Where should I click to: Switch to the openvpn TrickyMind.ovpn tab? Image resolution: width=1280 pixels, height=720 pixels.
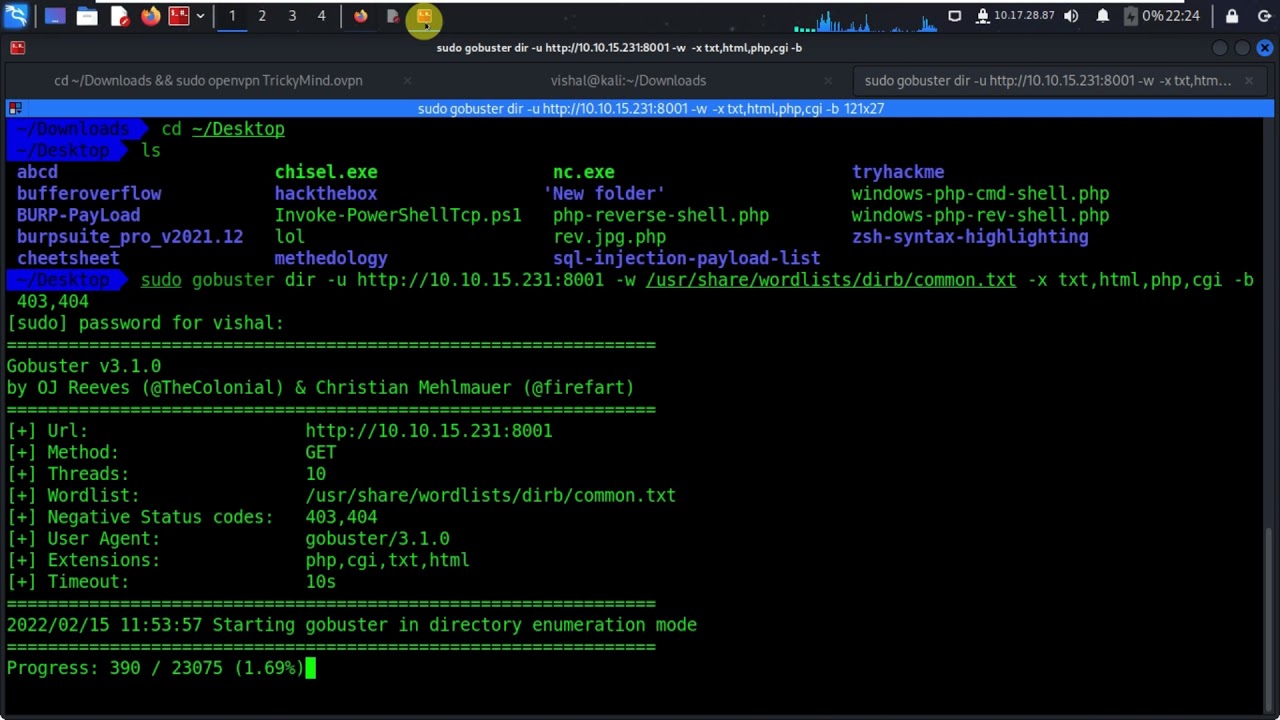click(x=208, y=80)
